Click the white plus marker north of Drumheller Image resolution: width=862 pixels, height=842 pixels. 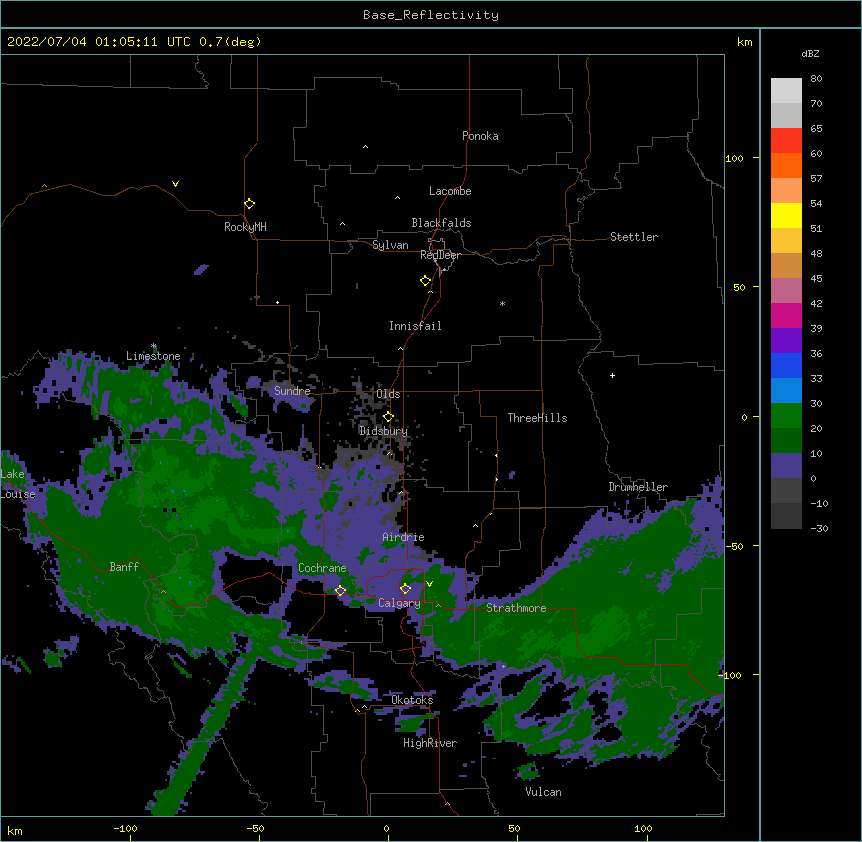(x=612, y=375)
